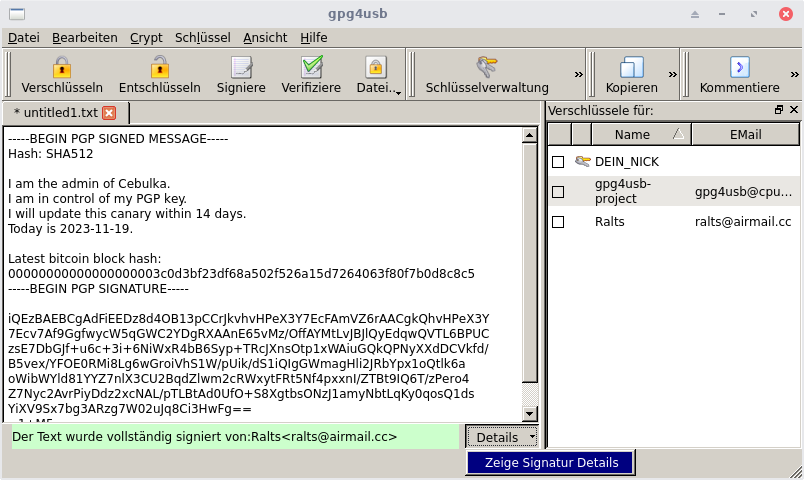804x480 pixels.
Task: Click inside the signed message text area
Action: coord(263,274)
